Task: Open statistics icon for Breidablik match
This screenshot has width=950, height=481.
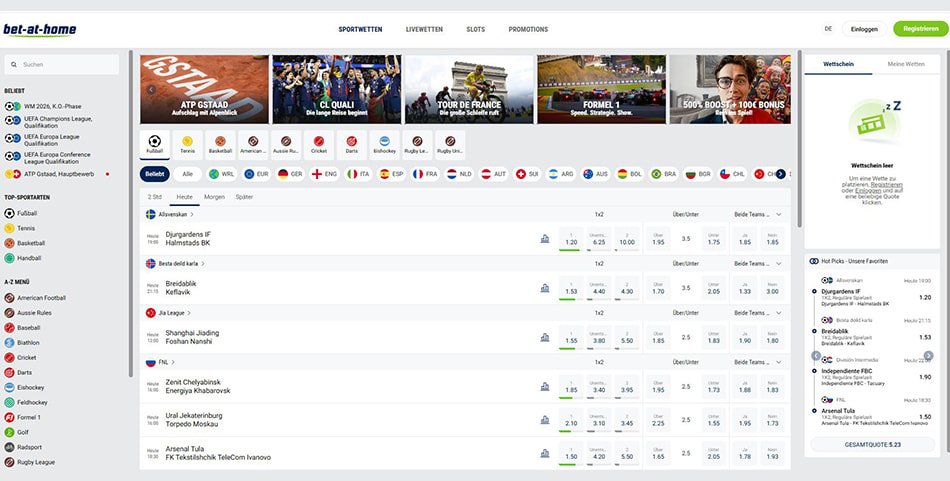Action: 545,288
